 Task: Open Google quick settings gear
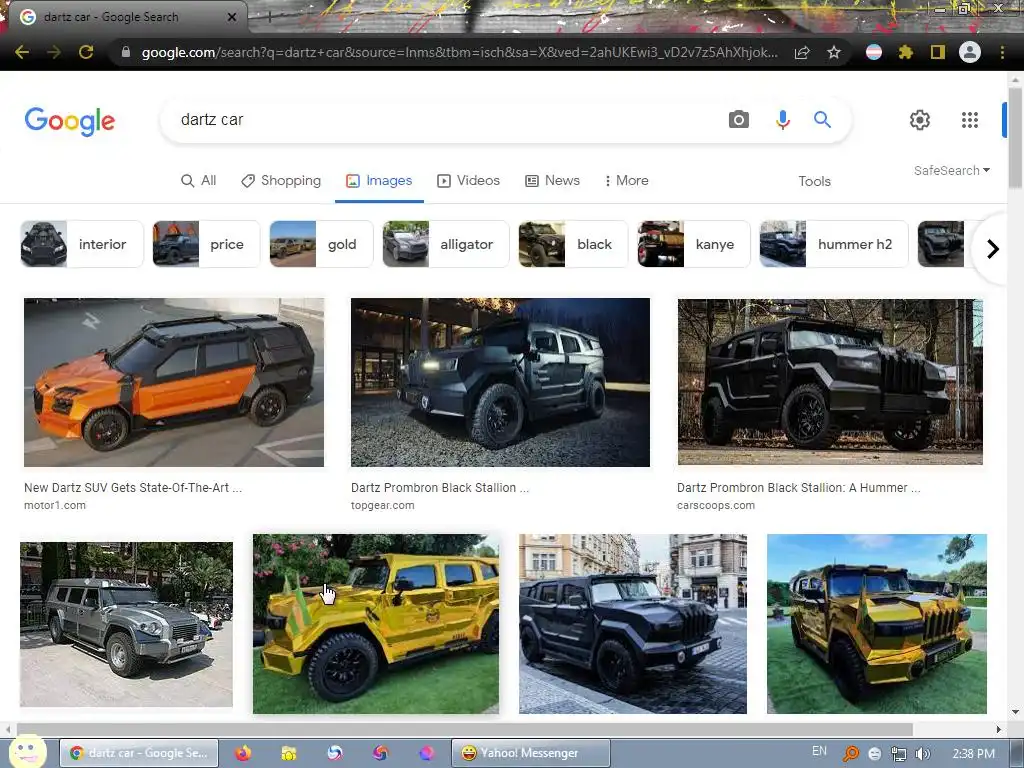920,120
